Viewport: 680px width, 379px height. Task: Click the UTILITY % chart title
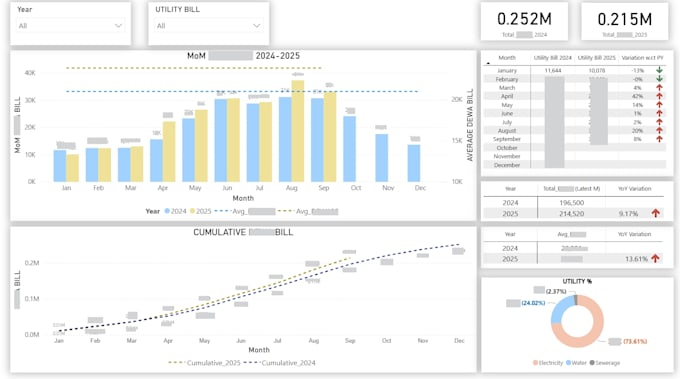577,281
